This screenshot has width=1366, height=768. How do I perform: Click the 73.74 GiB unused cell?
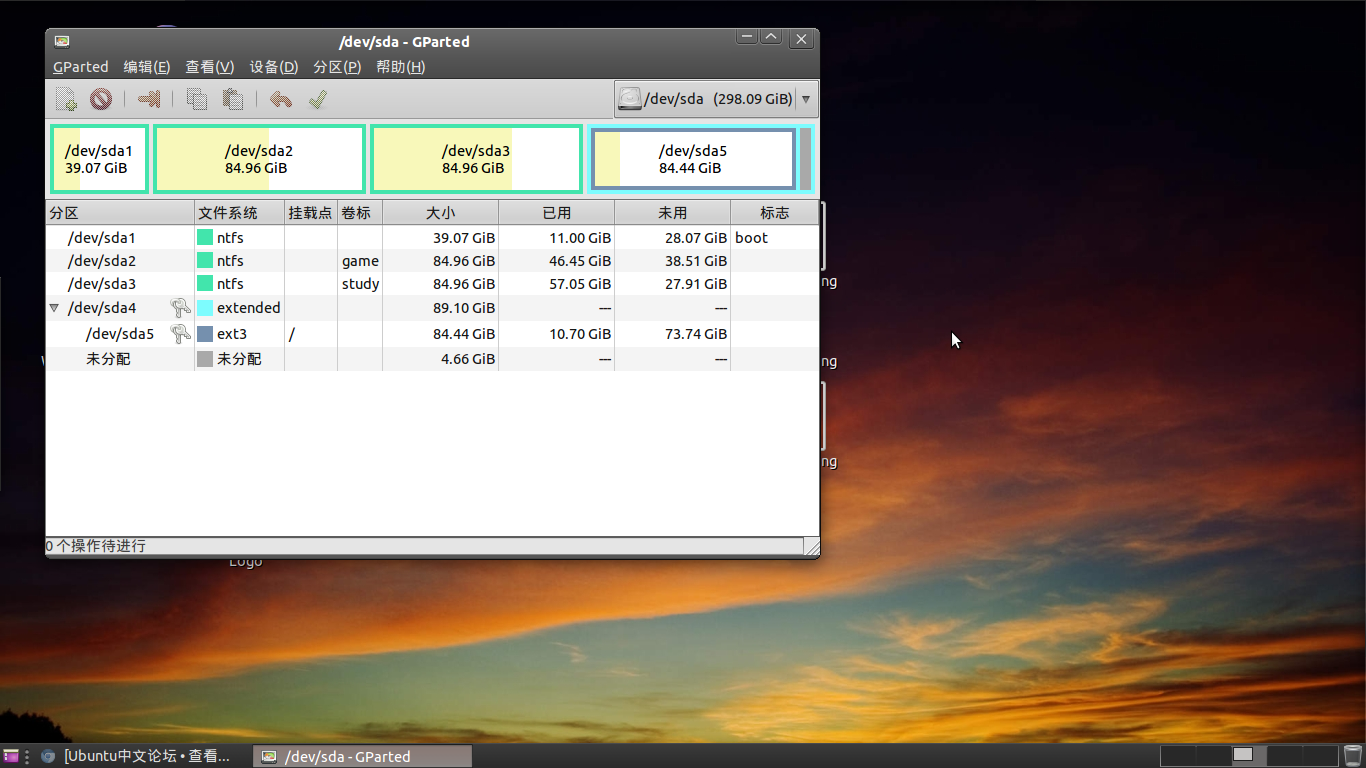point(672,334)
